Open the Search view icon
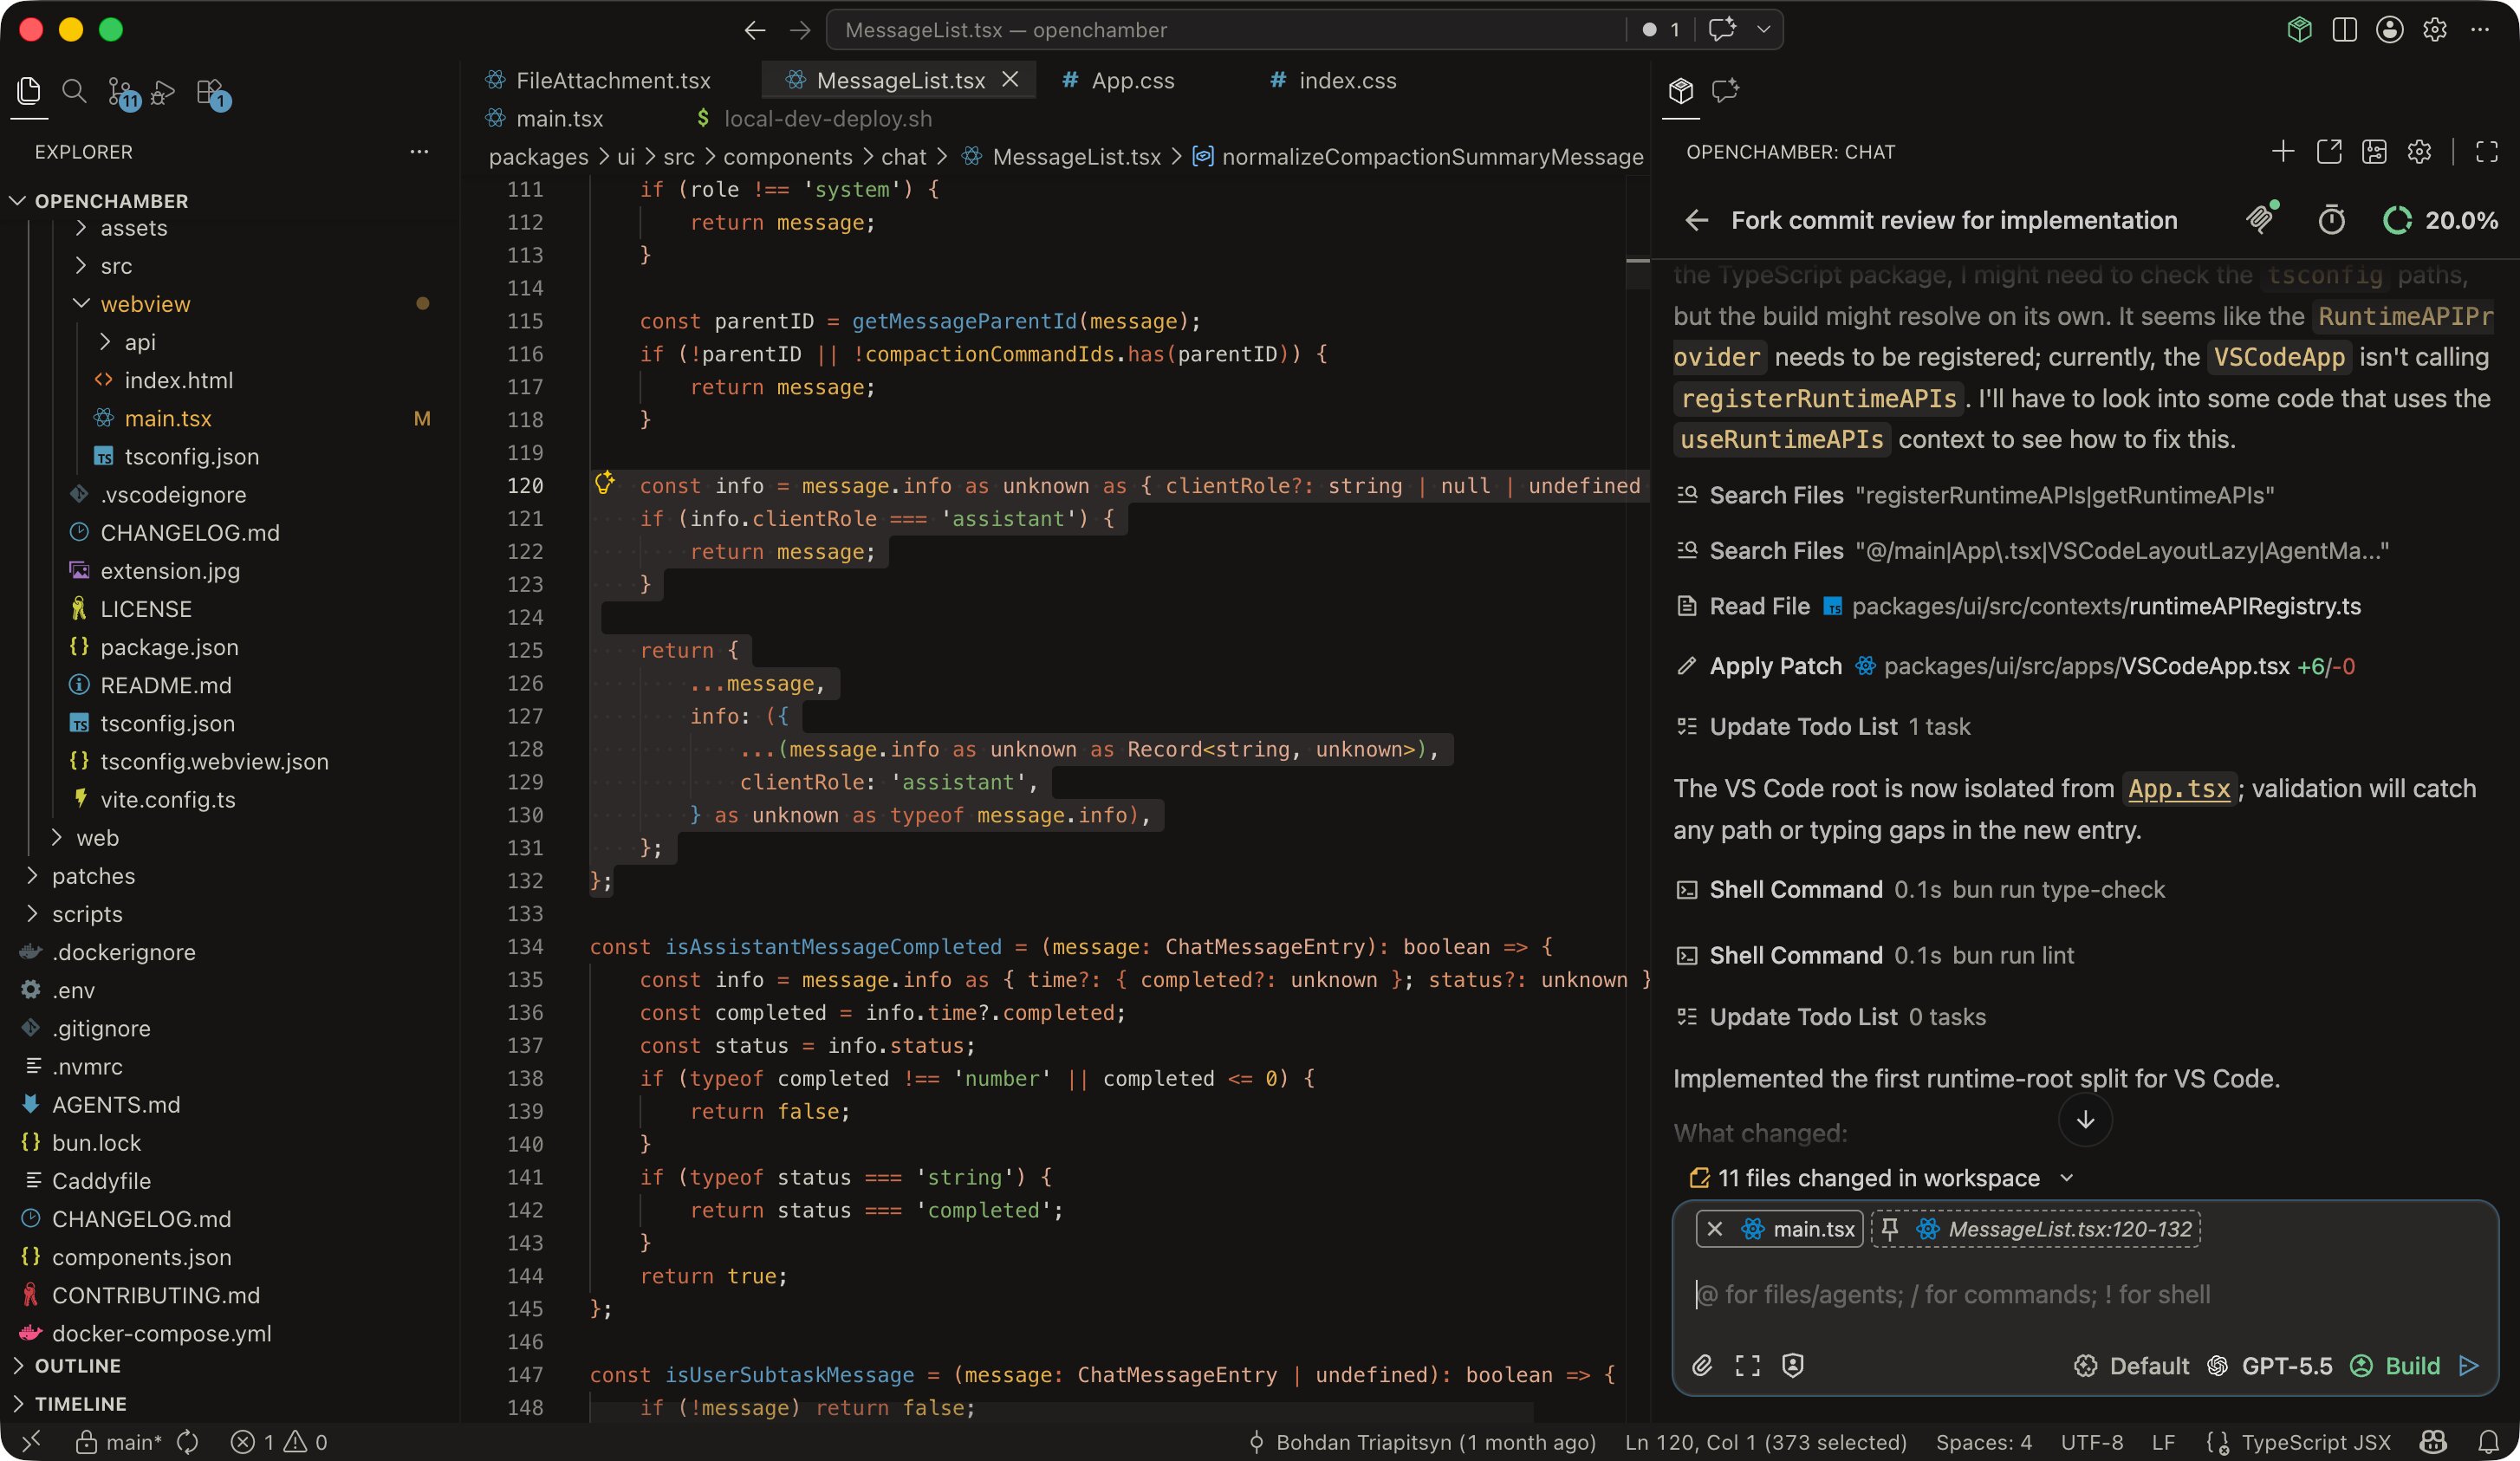The height and width of the screenshot is (1461, 2520). (74, 92)
